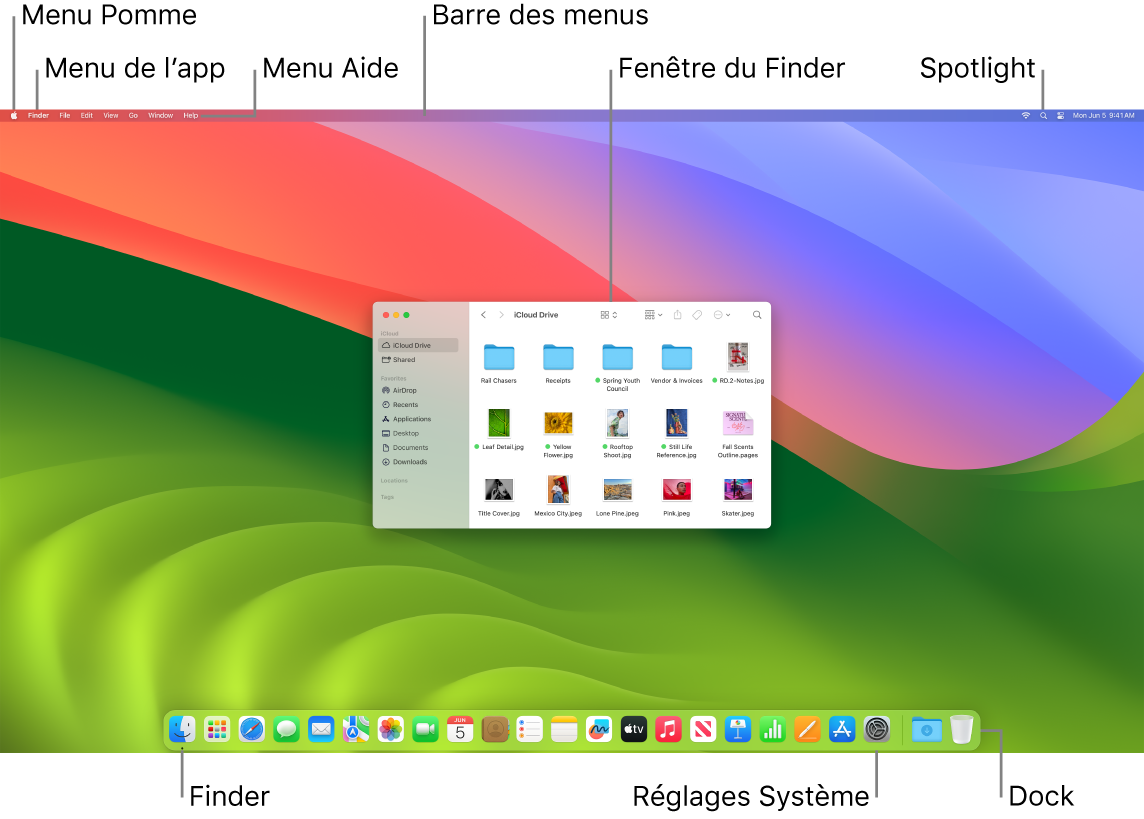Click the Wi-Fi status icon
The height and width of the screenshot is (819, 1144).
(x=1025, y=115)
